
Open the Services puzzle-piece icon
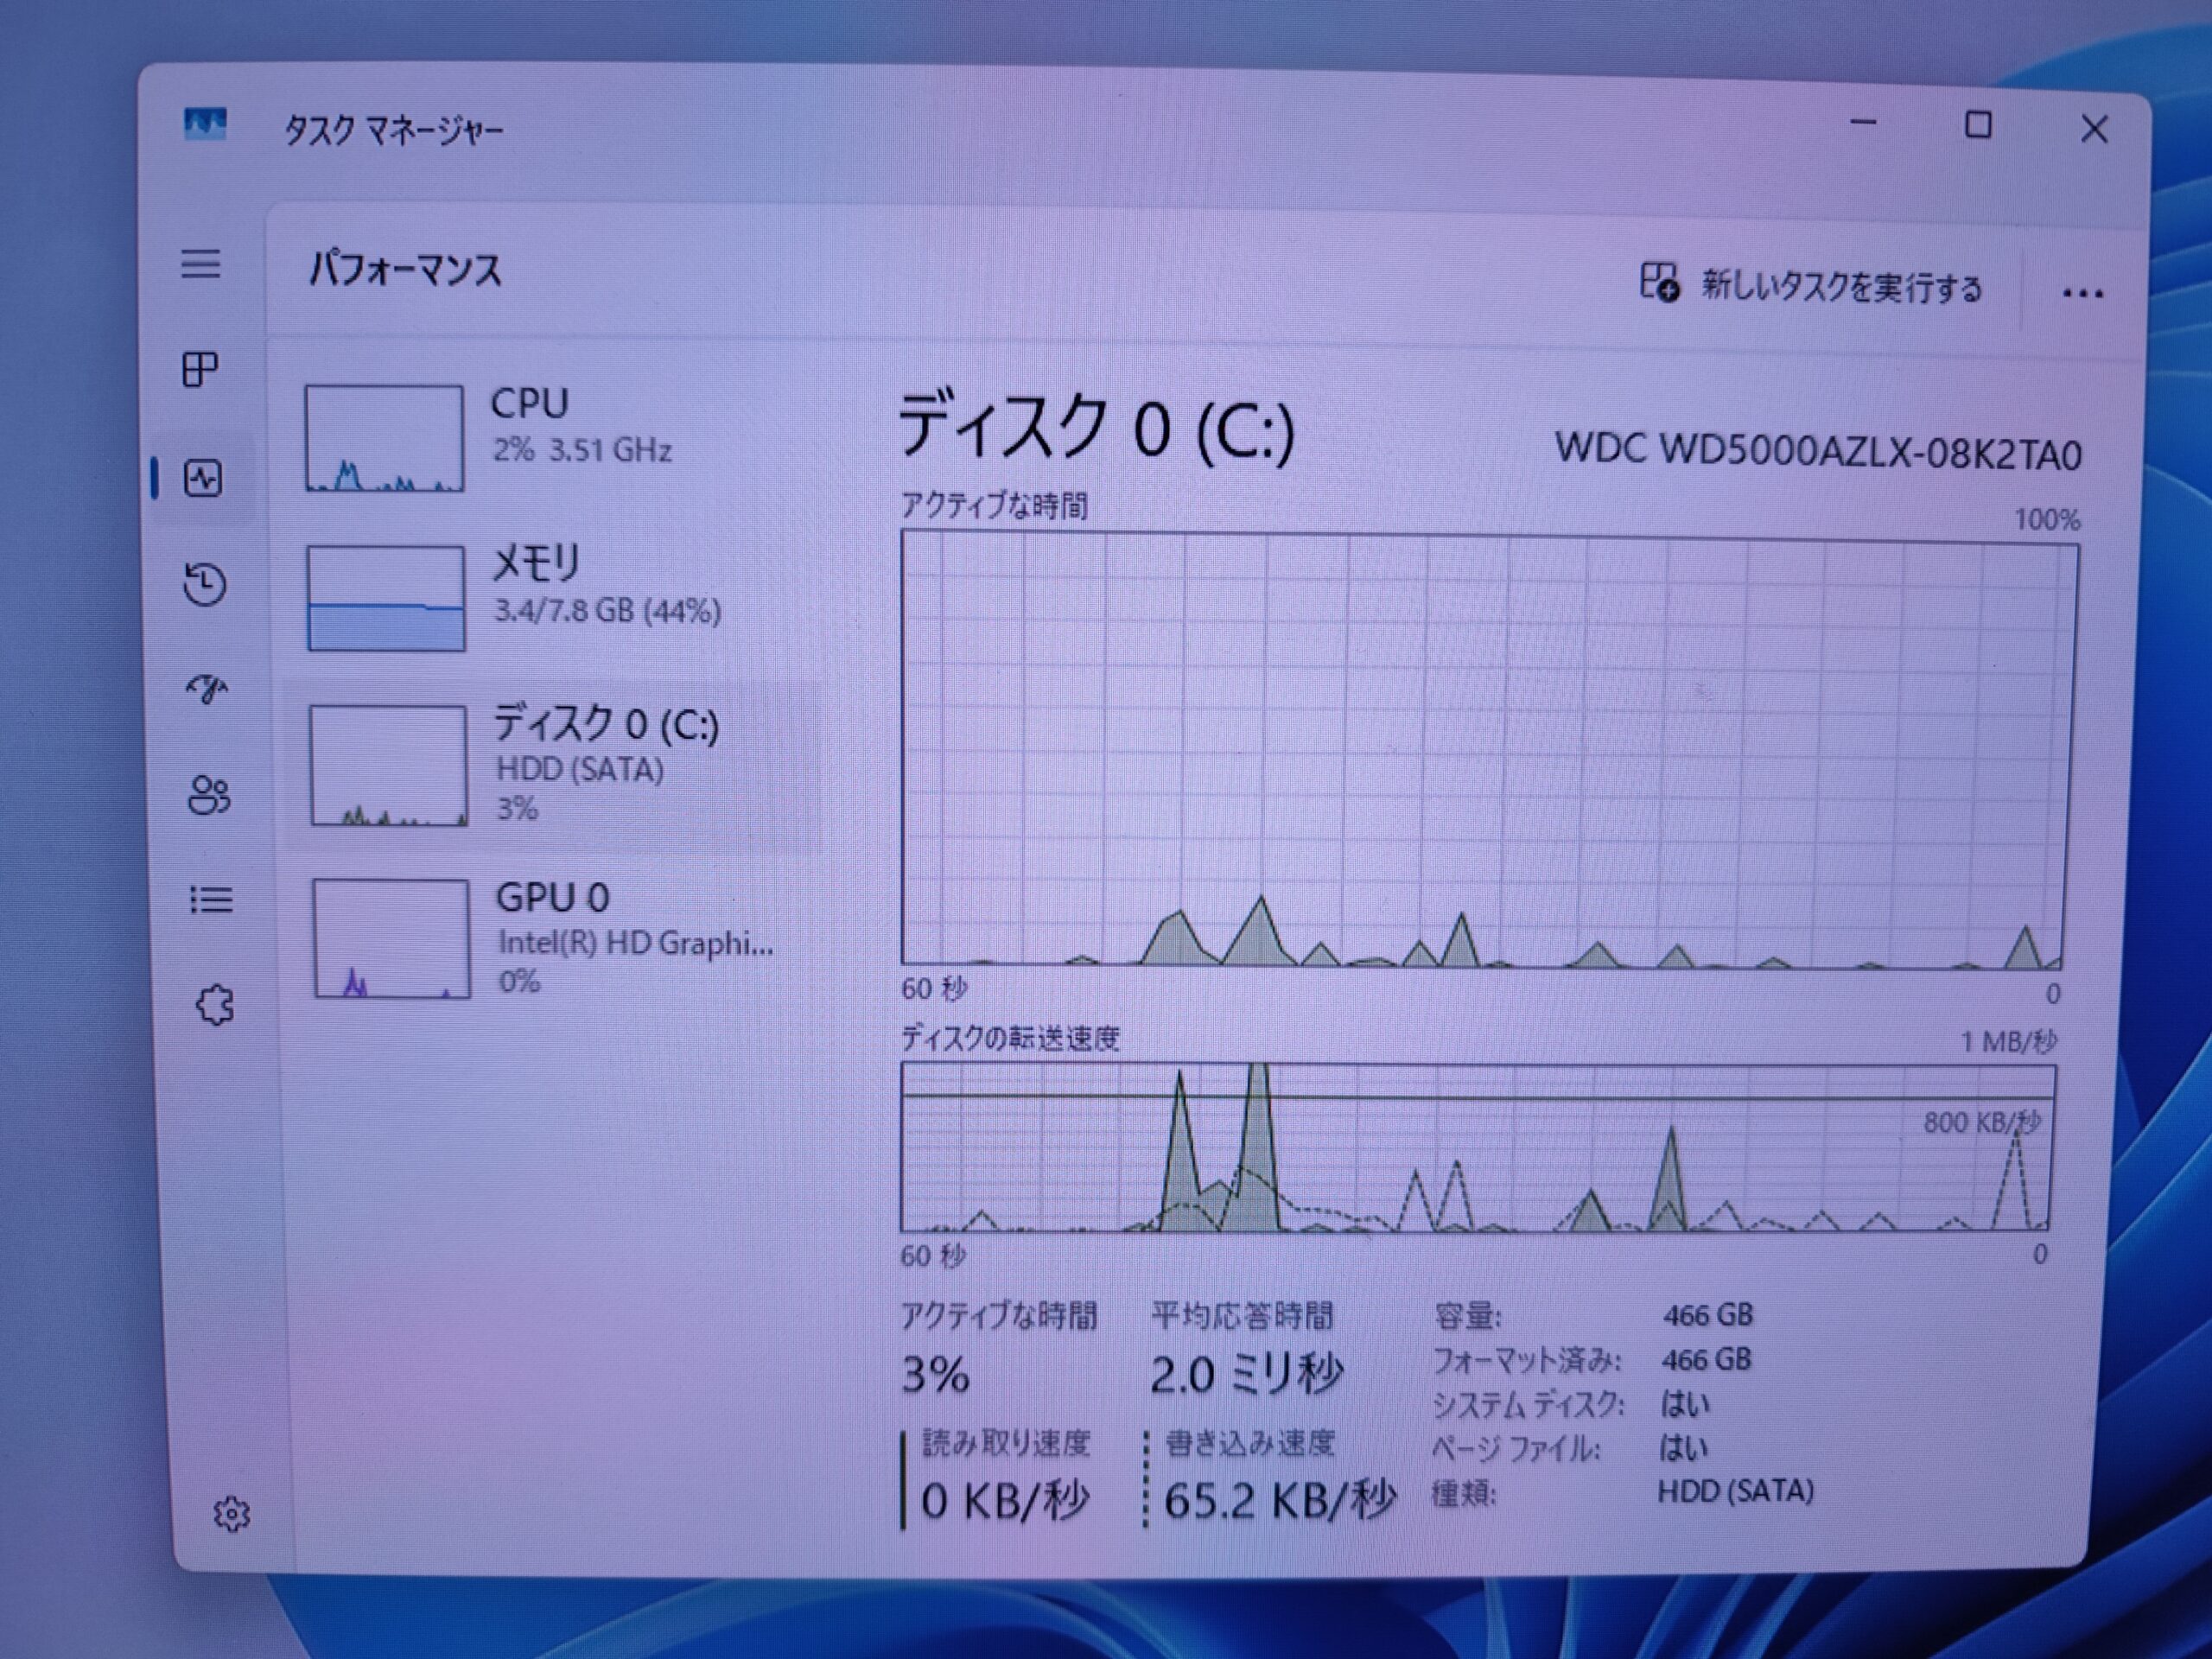[214, 1005]
